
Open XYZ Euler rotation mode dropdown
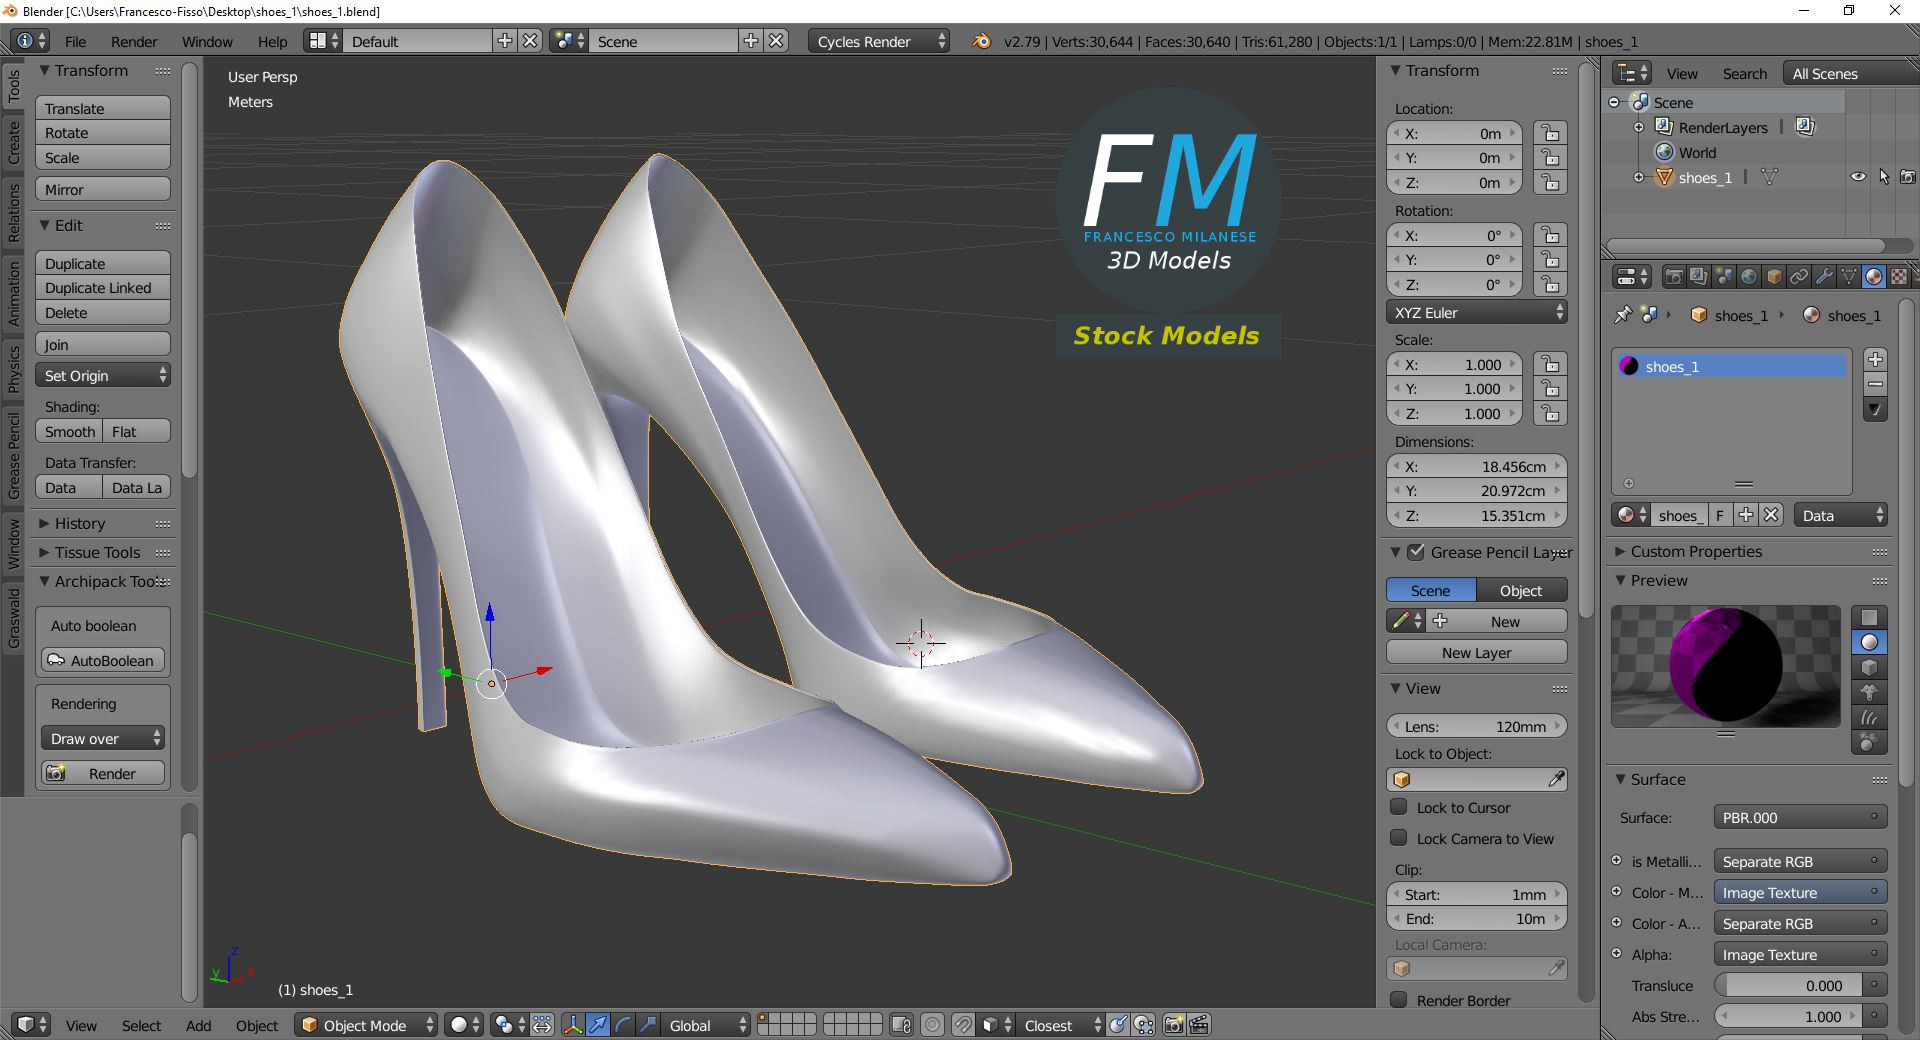tap(1477, 312)
